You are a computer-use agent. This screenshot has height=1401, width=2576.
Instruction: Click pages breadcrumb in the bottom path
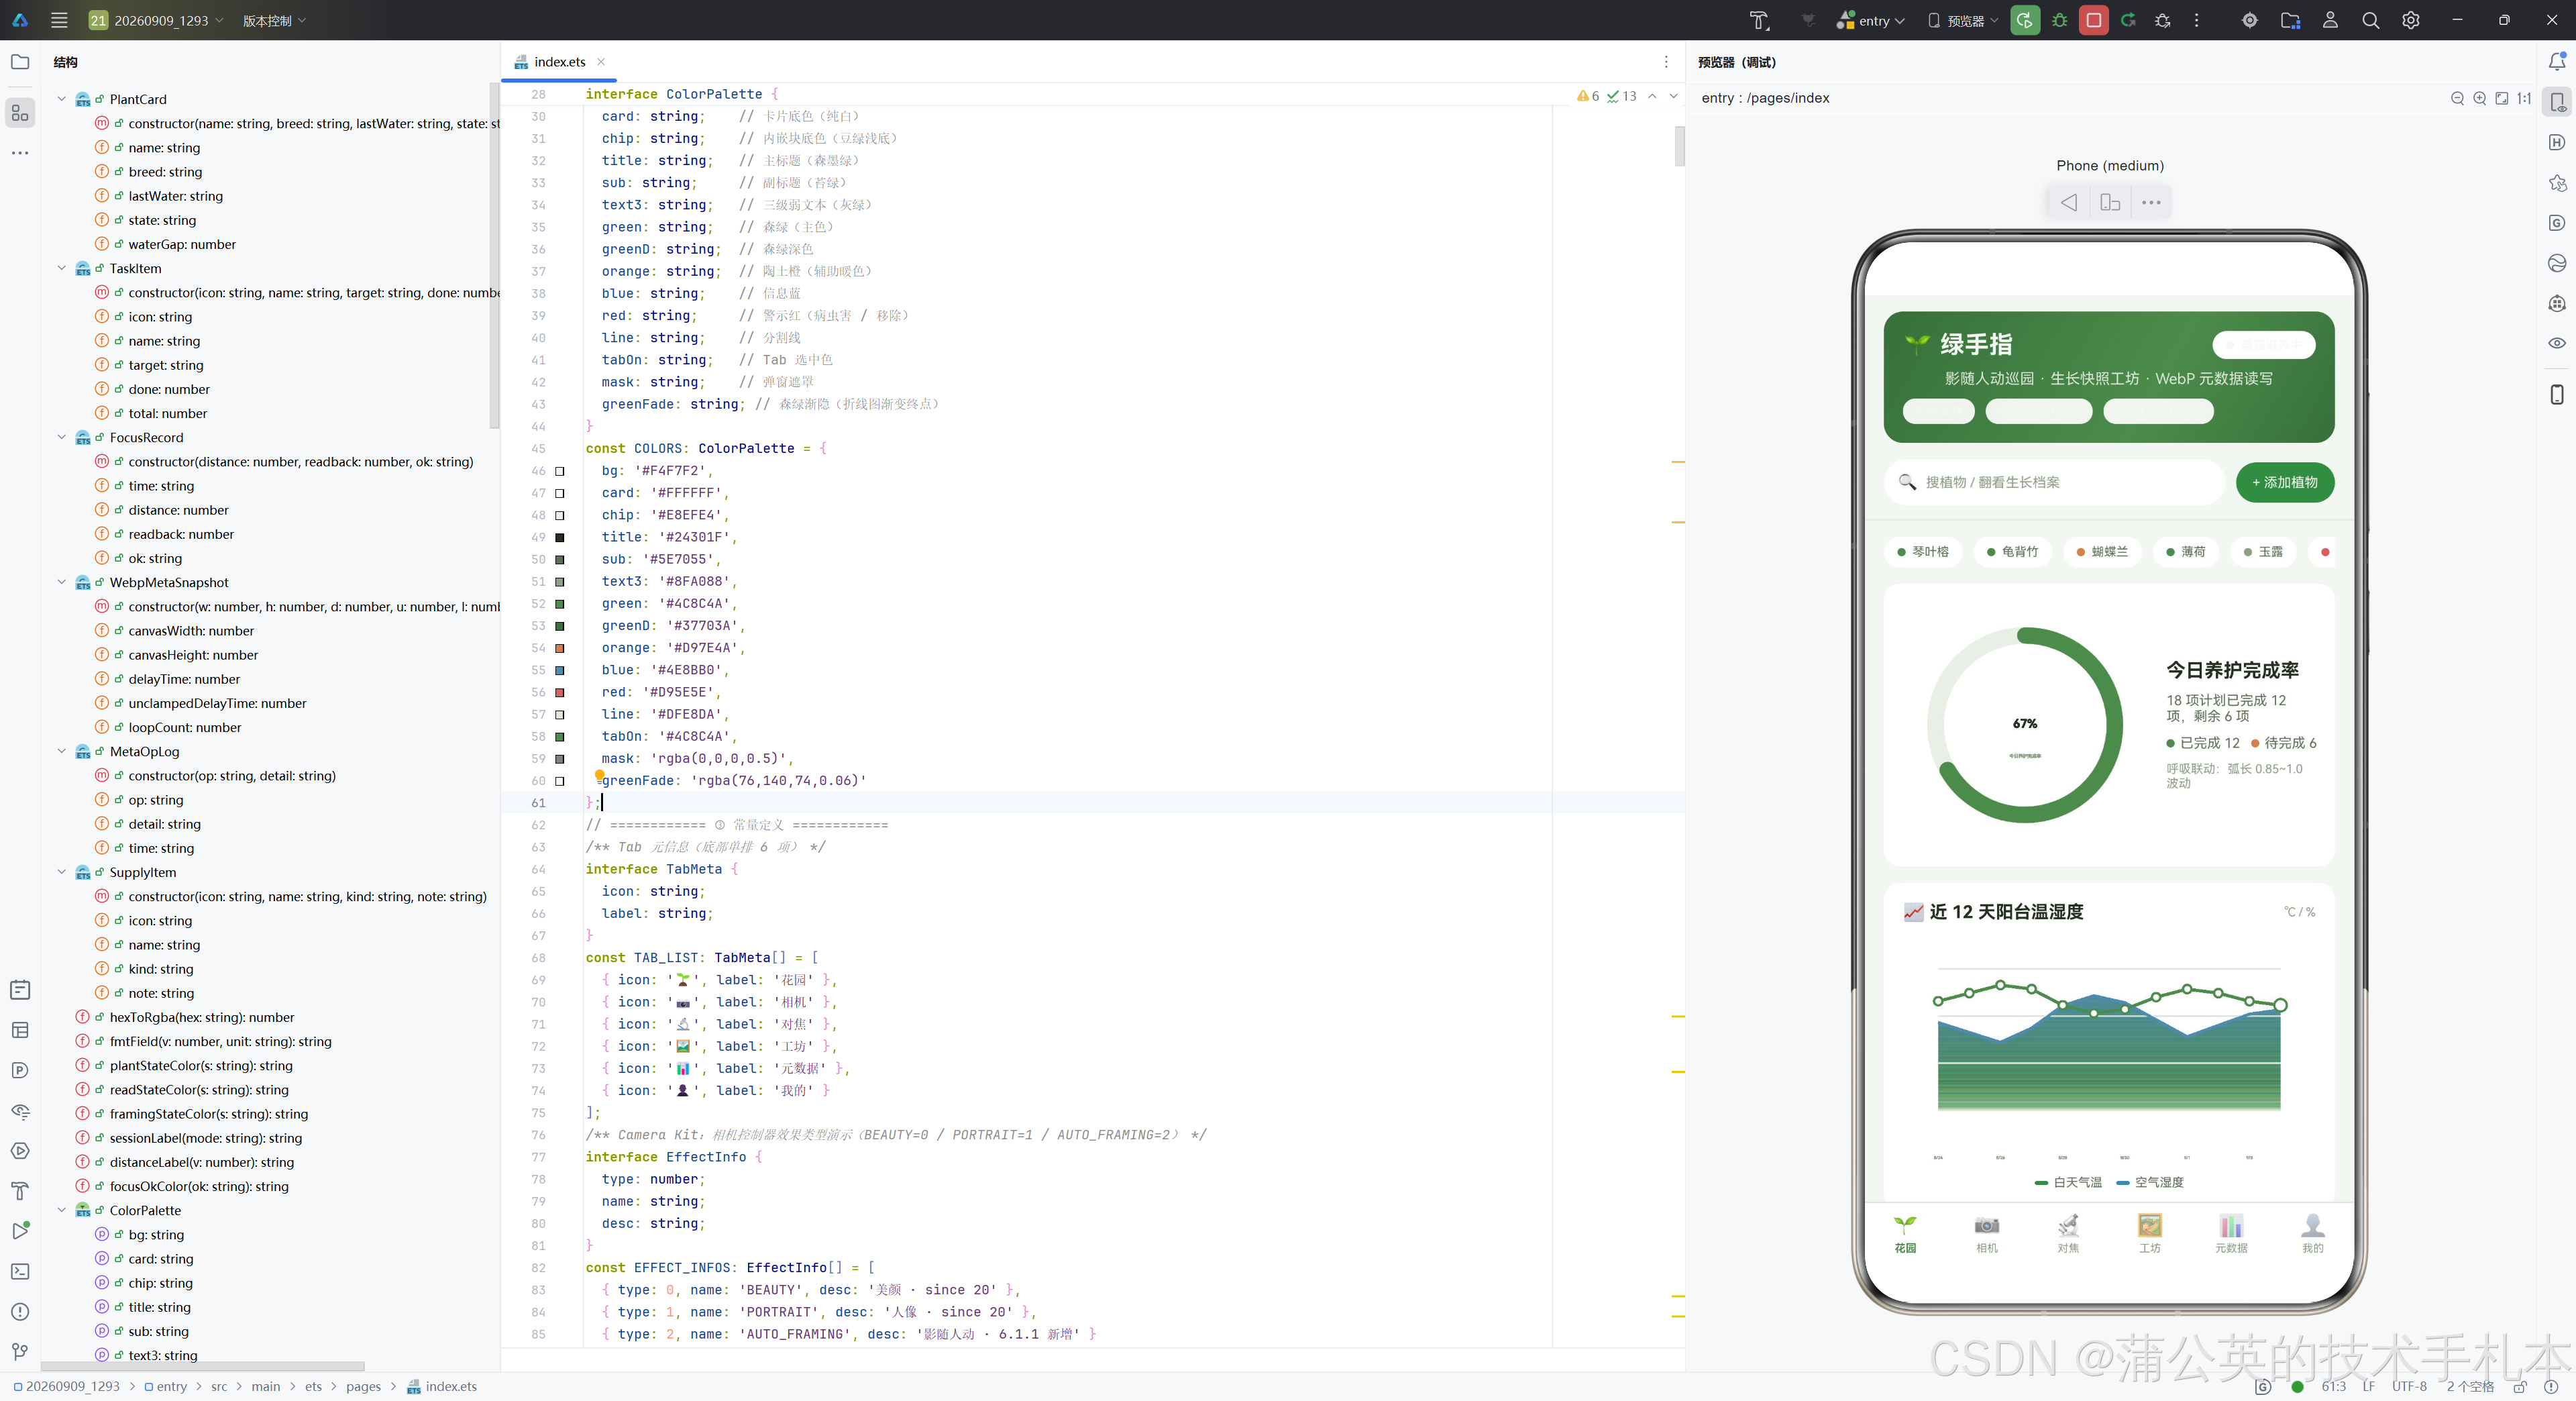[x=363, y=1387]
